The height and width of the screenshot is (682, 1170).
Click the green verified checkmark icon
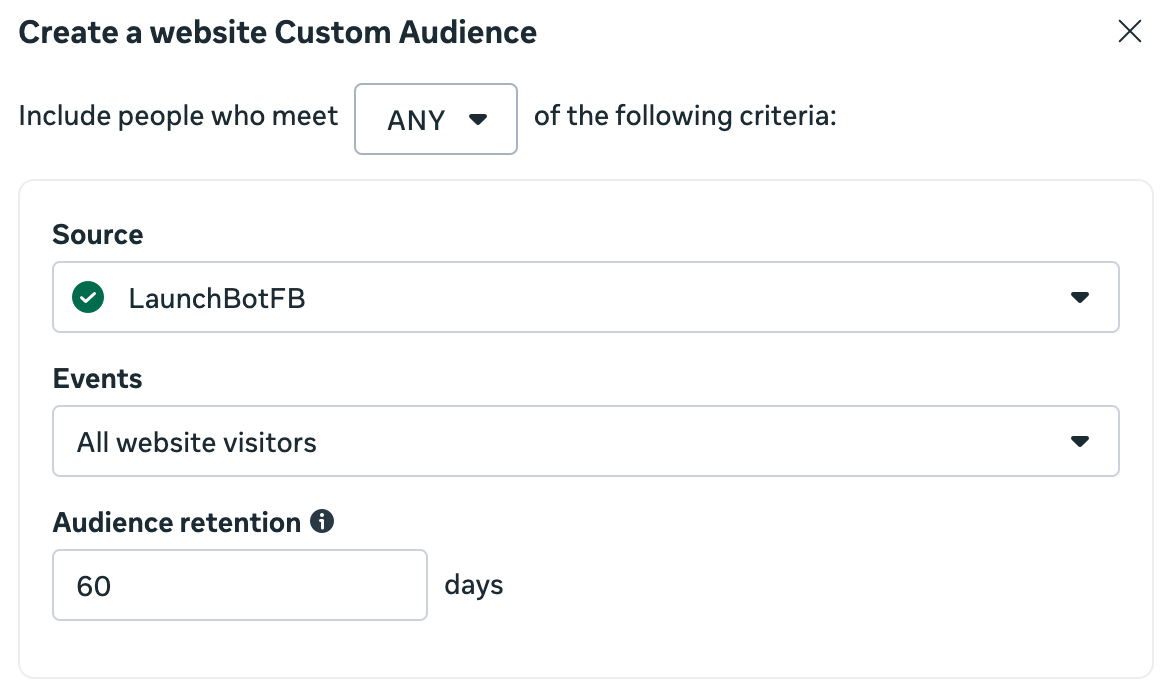[x=89, y=297]
